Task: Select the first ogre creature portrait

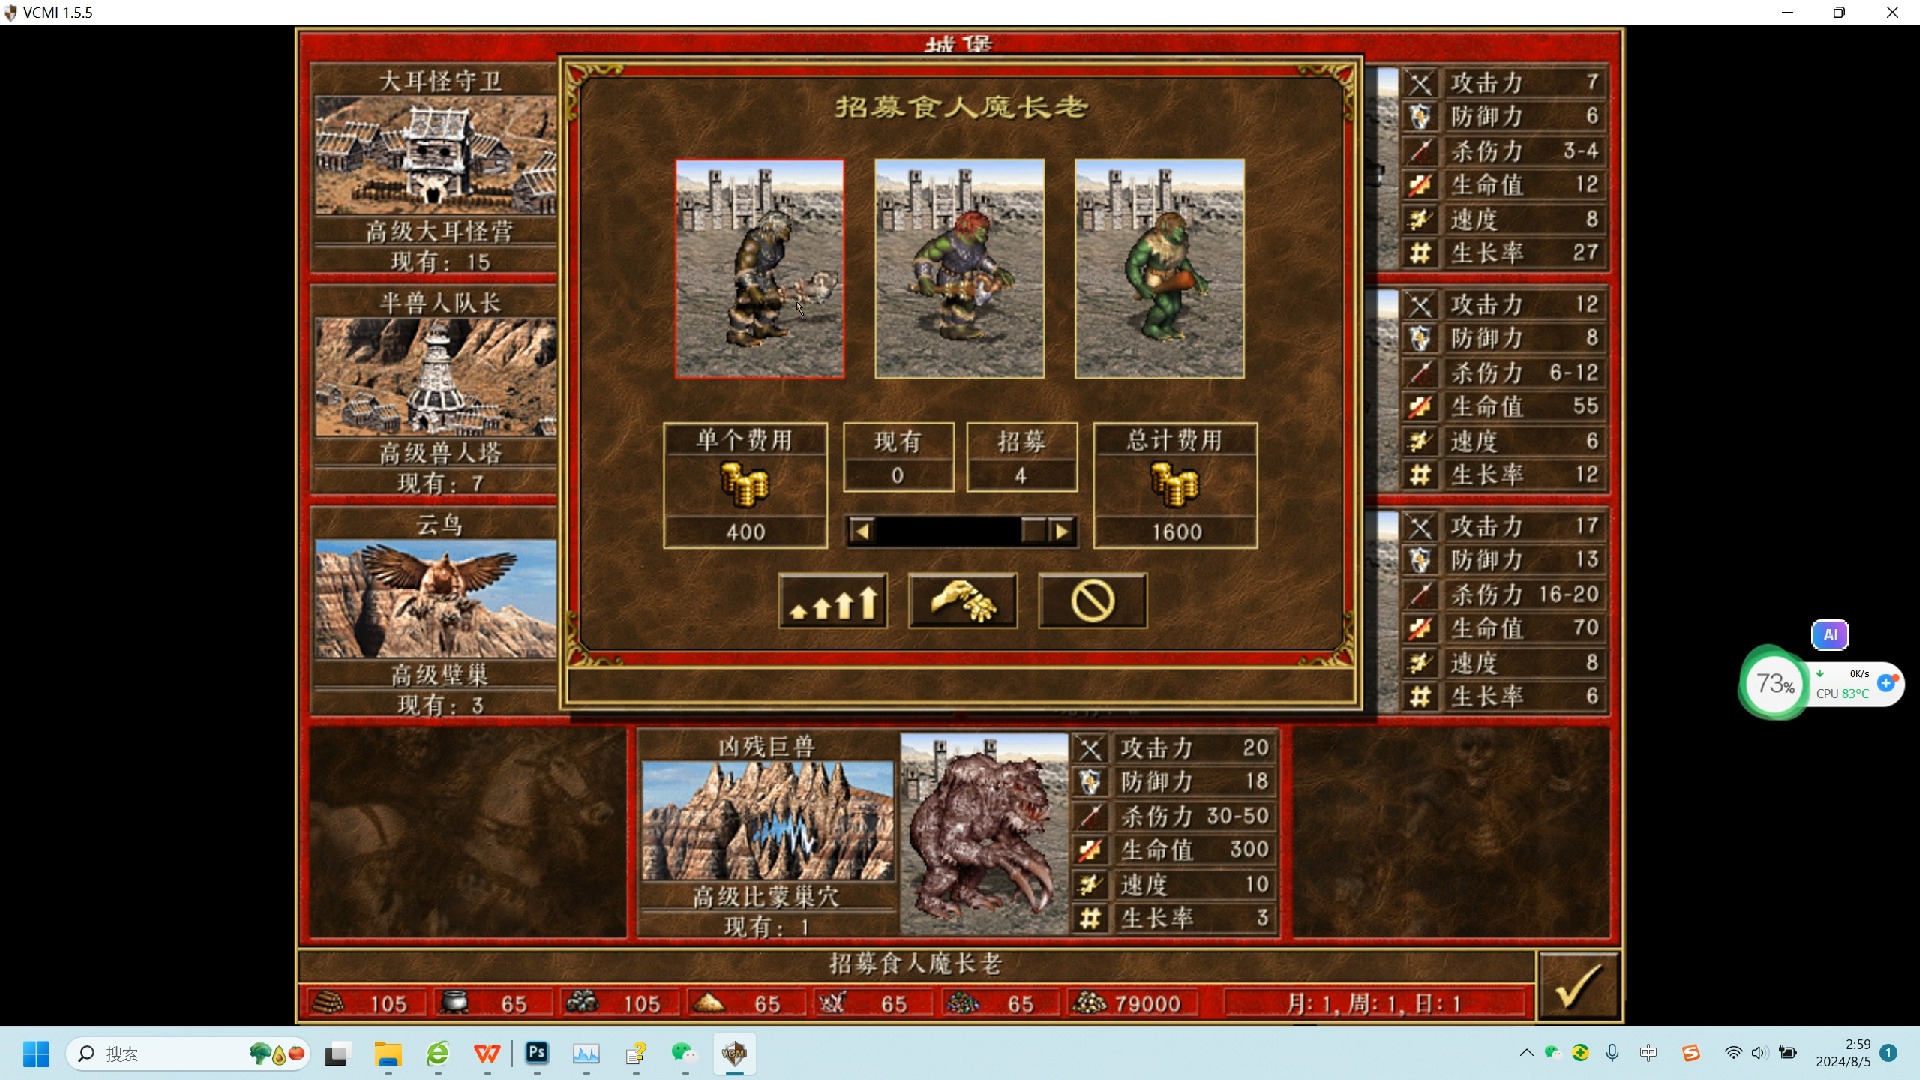Action: [760, 269]
